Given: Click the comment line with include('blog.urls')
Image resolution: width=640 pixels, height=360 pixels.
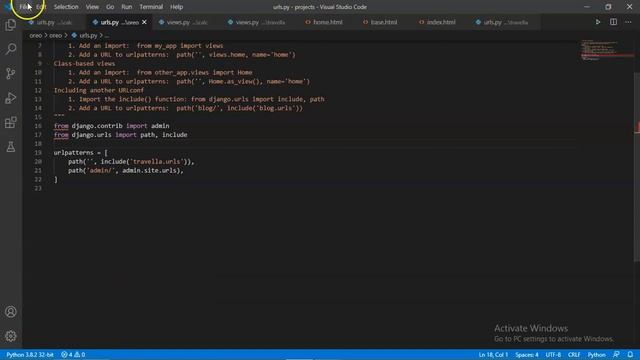Looking at the screenshot, I should (x=185, y=108).
